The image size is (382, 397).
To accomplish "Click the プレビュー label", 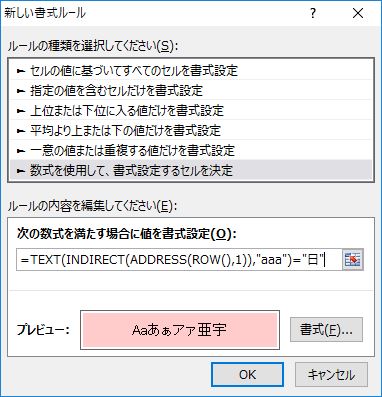I will [43, 330].
